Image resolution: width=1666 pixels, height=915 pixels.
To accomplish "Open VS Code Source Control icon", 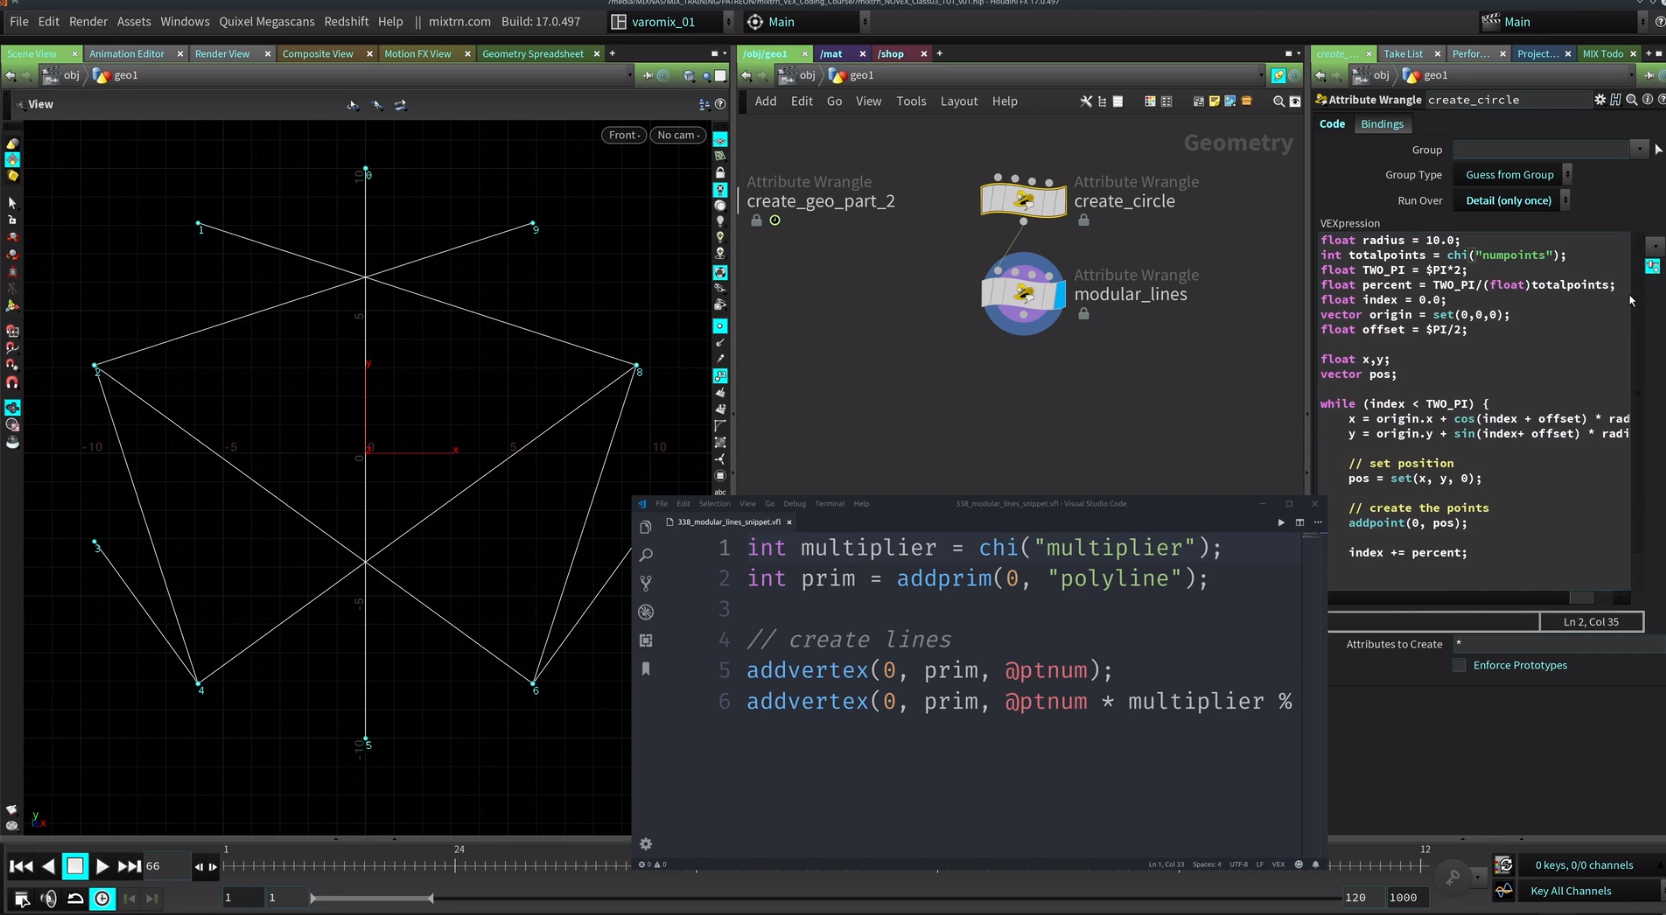I will click(646, 583).
